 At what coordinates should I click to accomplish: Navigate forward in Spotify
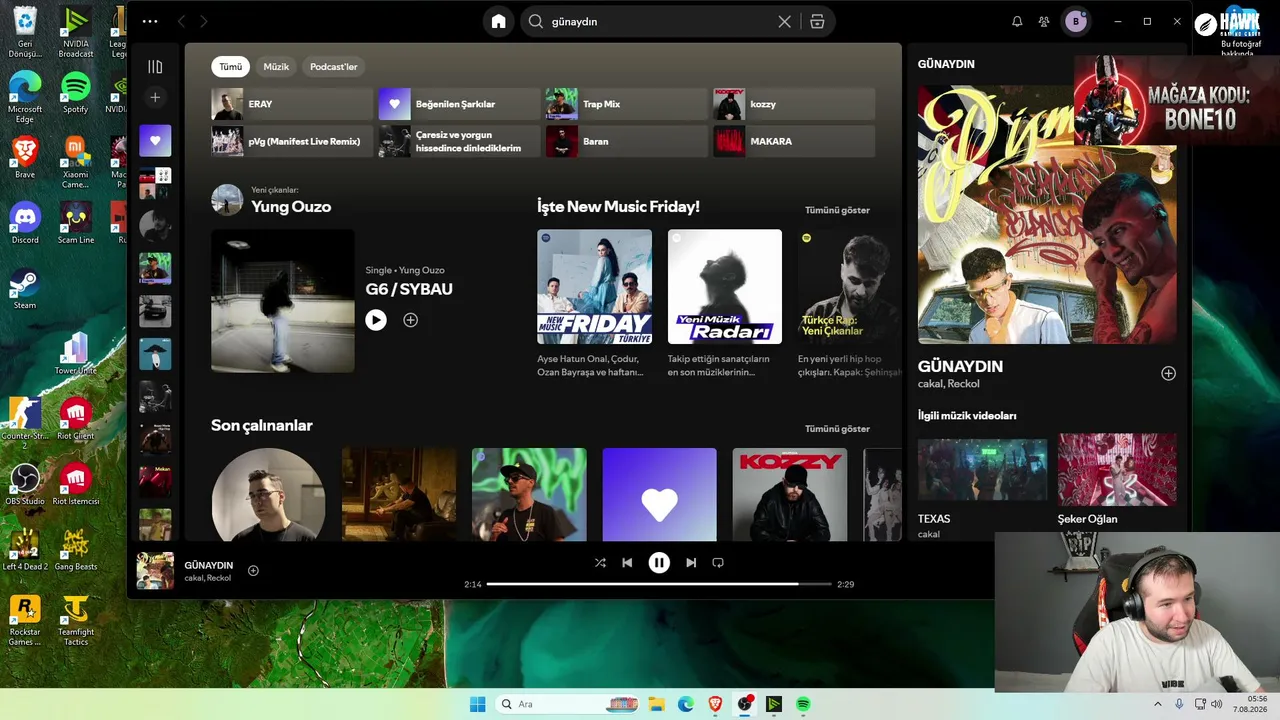click(204, 21)
